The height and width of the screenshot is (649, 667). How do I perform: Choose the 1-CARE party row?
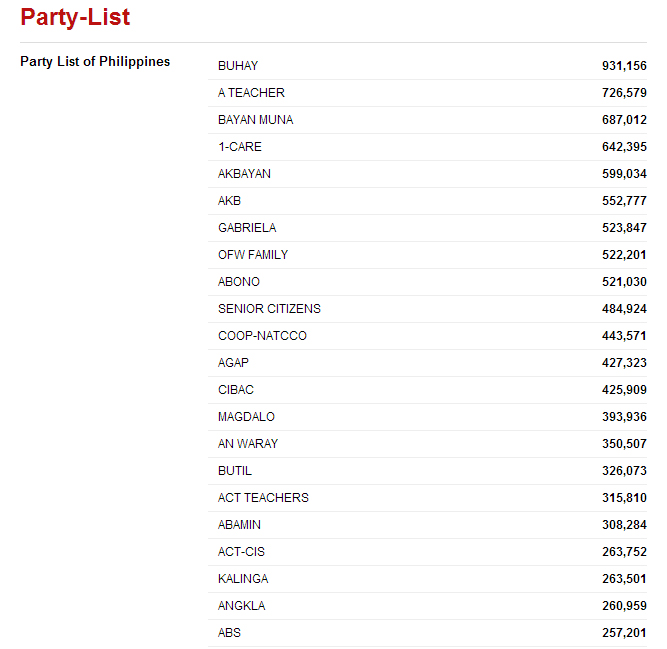[240, 147]
